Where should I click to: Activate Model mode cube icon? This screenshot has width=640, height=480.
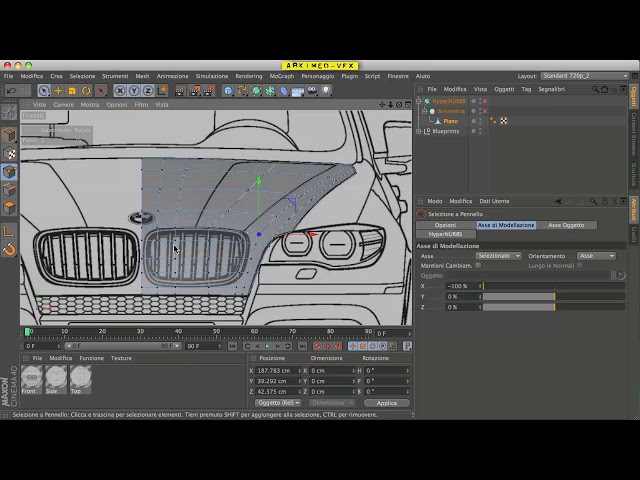(x=9, y=135)
